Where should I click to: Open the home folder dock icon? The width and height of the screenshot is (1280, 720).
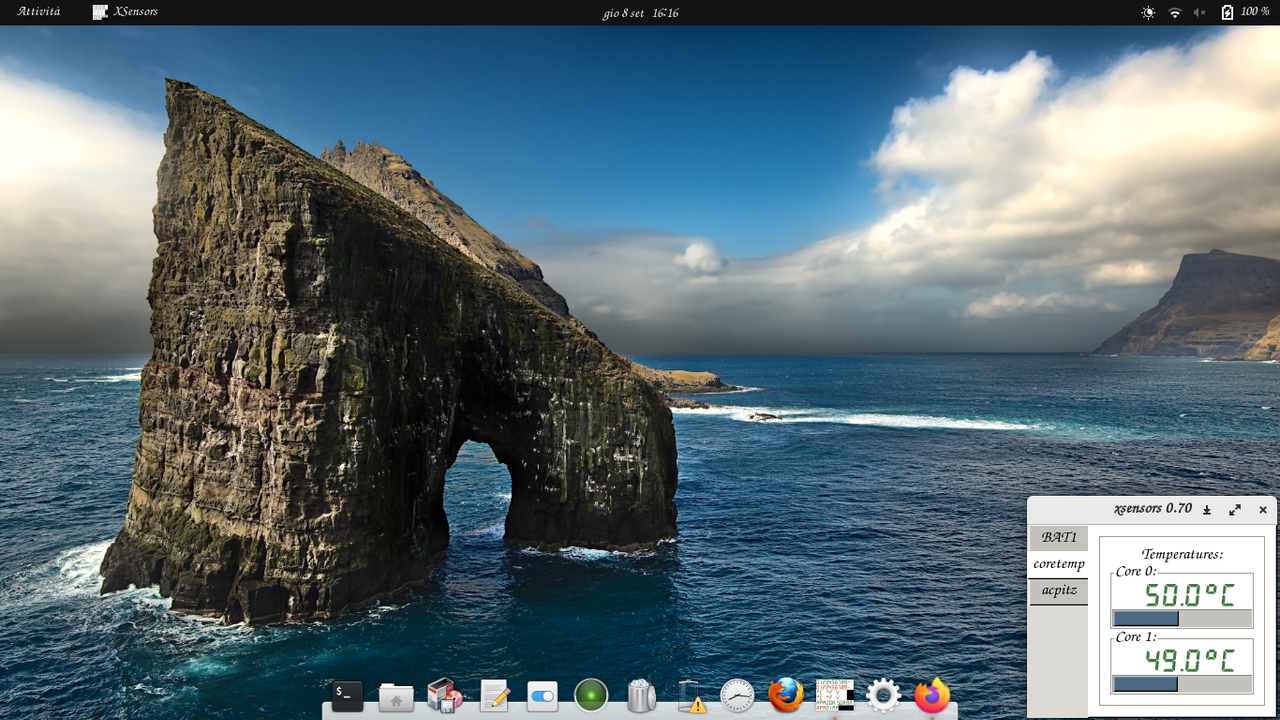tap(396, 697)
